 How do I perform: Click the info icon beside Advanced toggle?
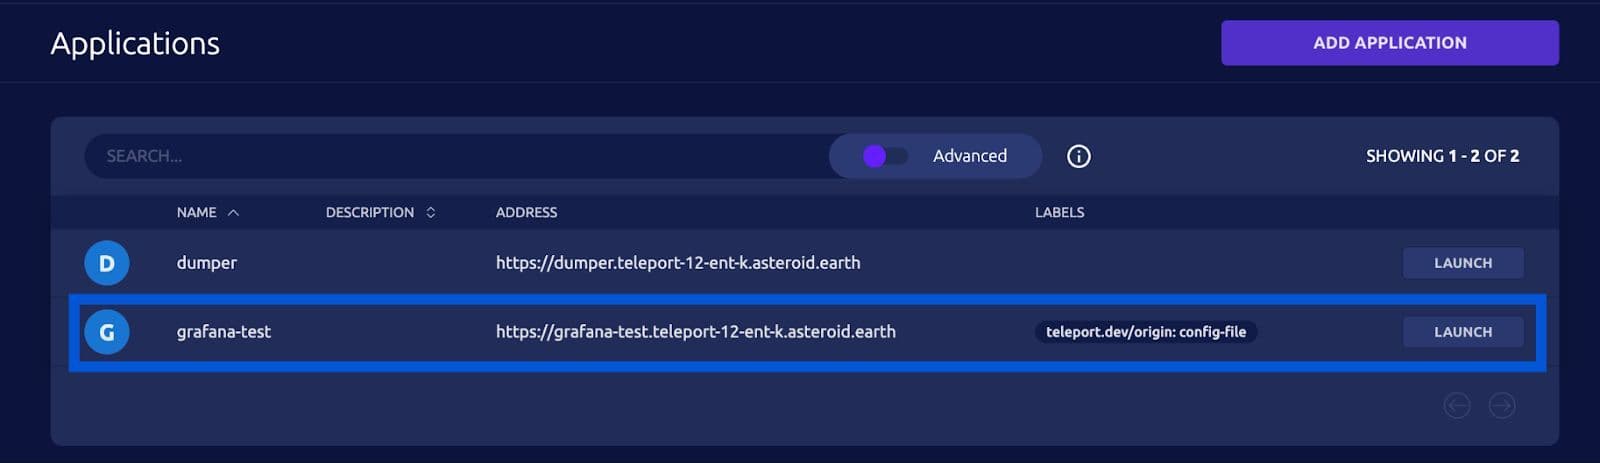pyautogui.click(x=1078, y=156)
